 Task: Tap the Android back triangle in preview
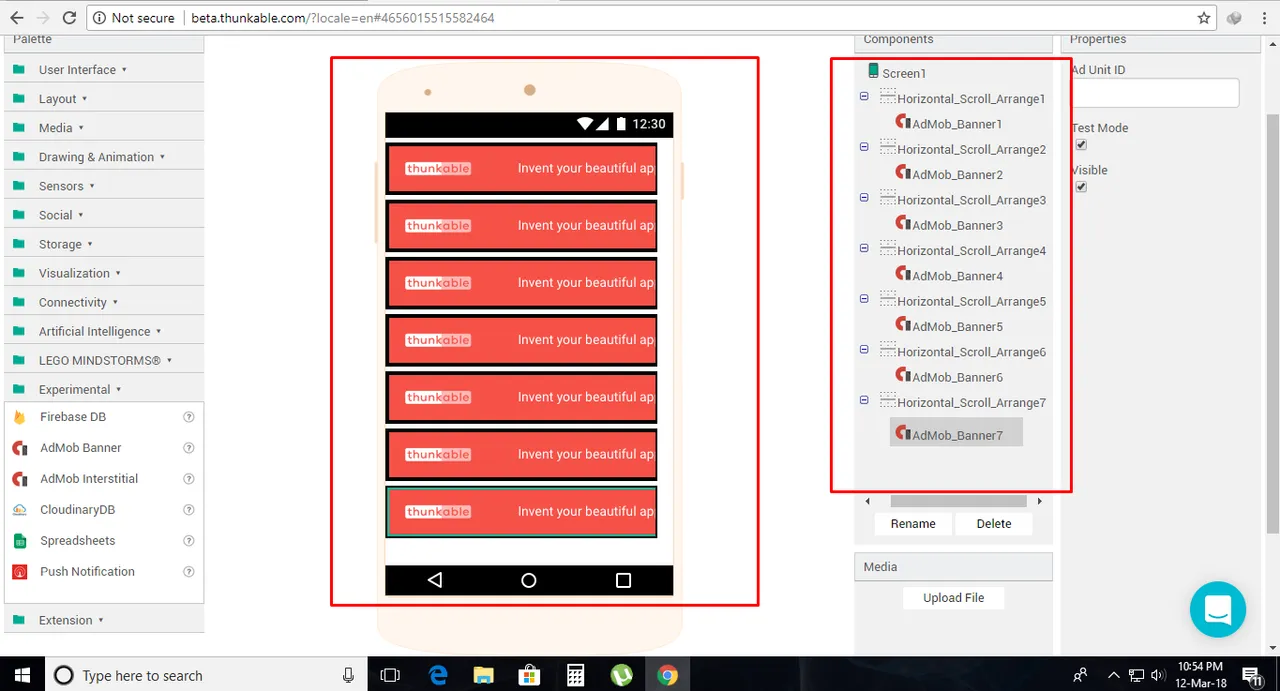click(435, 580)
